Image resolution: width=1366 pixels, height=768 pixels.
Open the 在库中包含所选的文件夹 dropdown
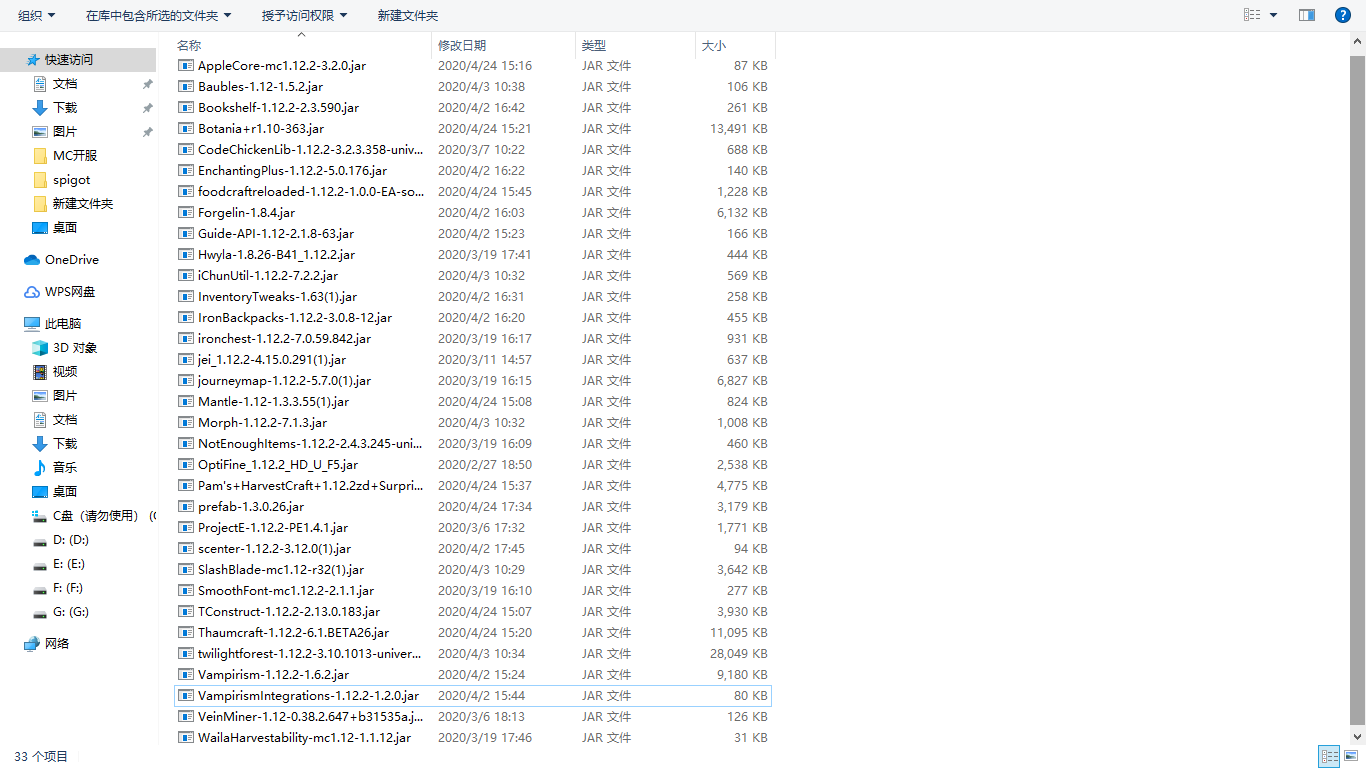pos(158,15)
